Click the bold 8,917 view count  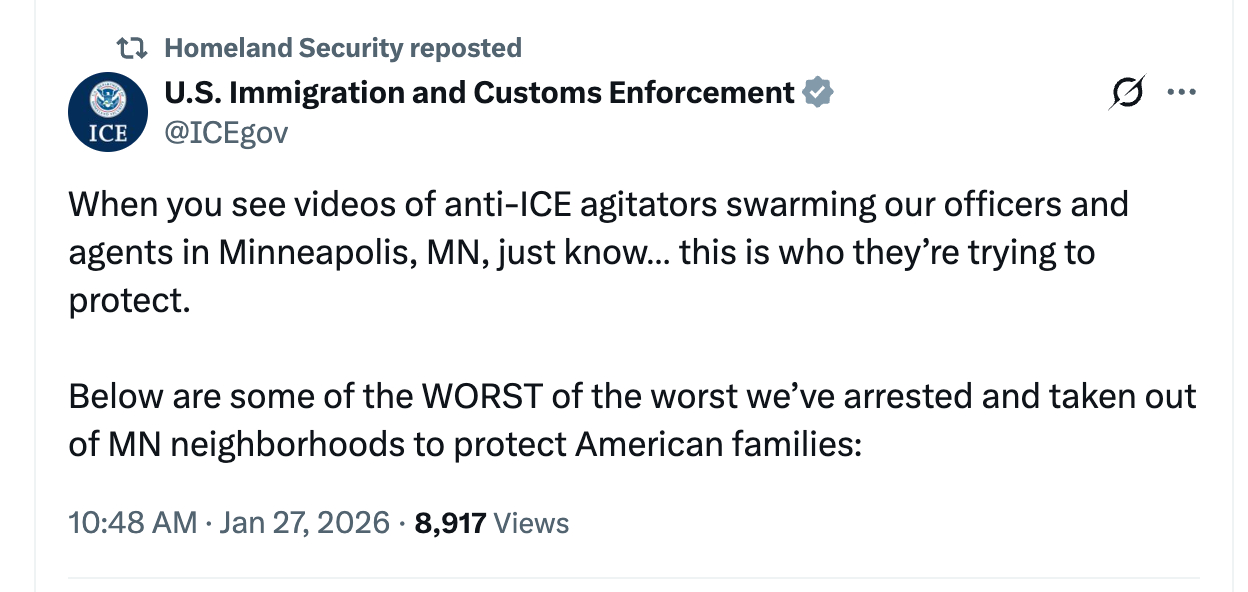(450, 522)
